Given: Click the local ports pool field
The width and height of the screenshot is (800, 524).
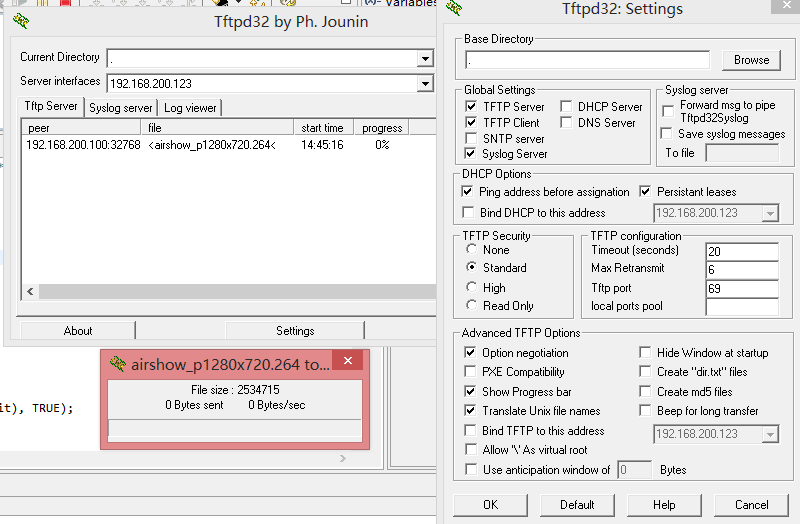Looking at the screenshot, I should click(742, 307).
